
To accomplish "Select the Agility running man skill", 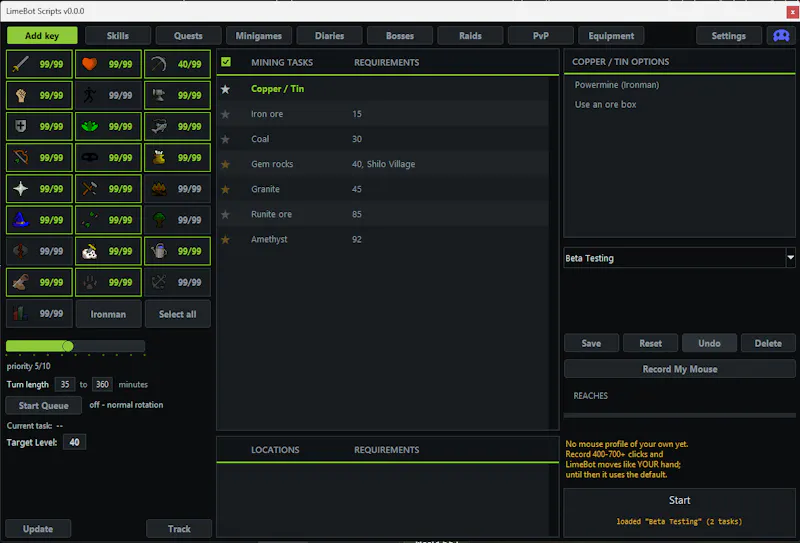I will tap(108, 95).
